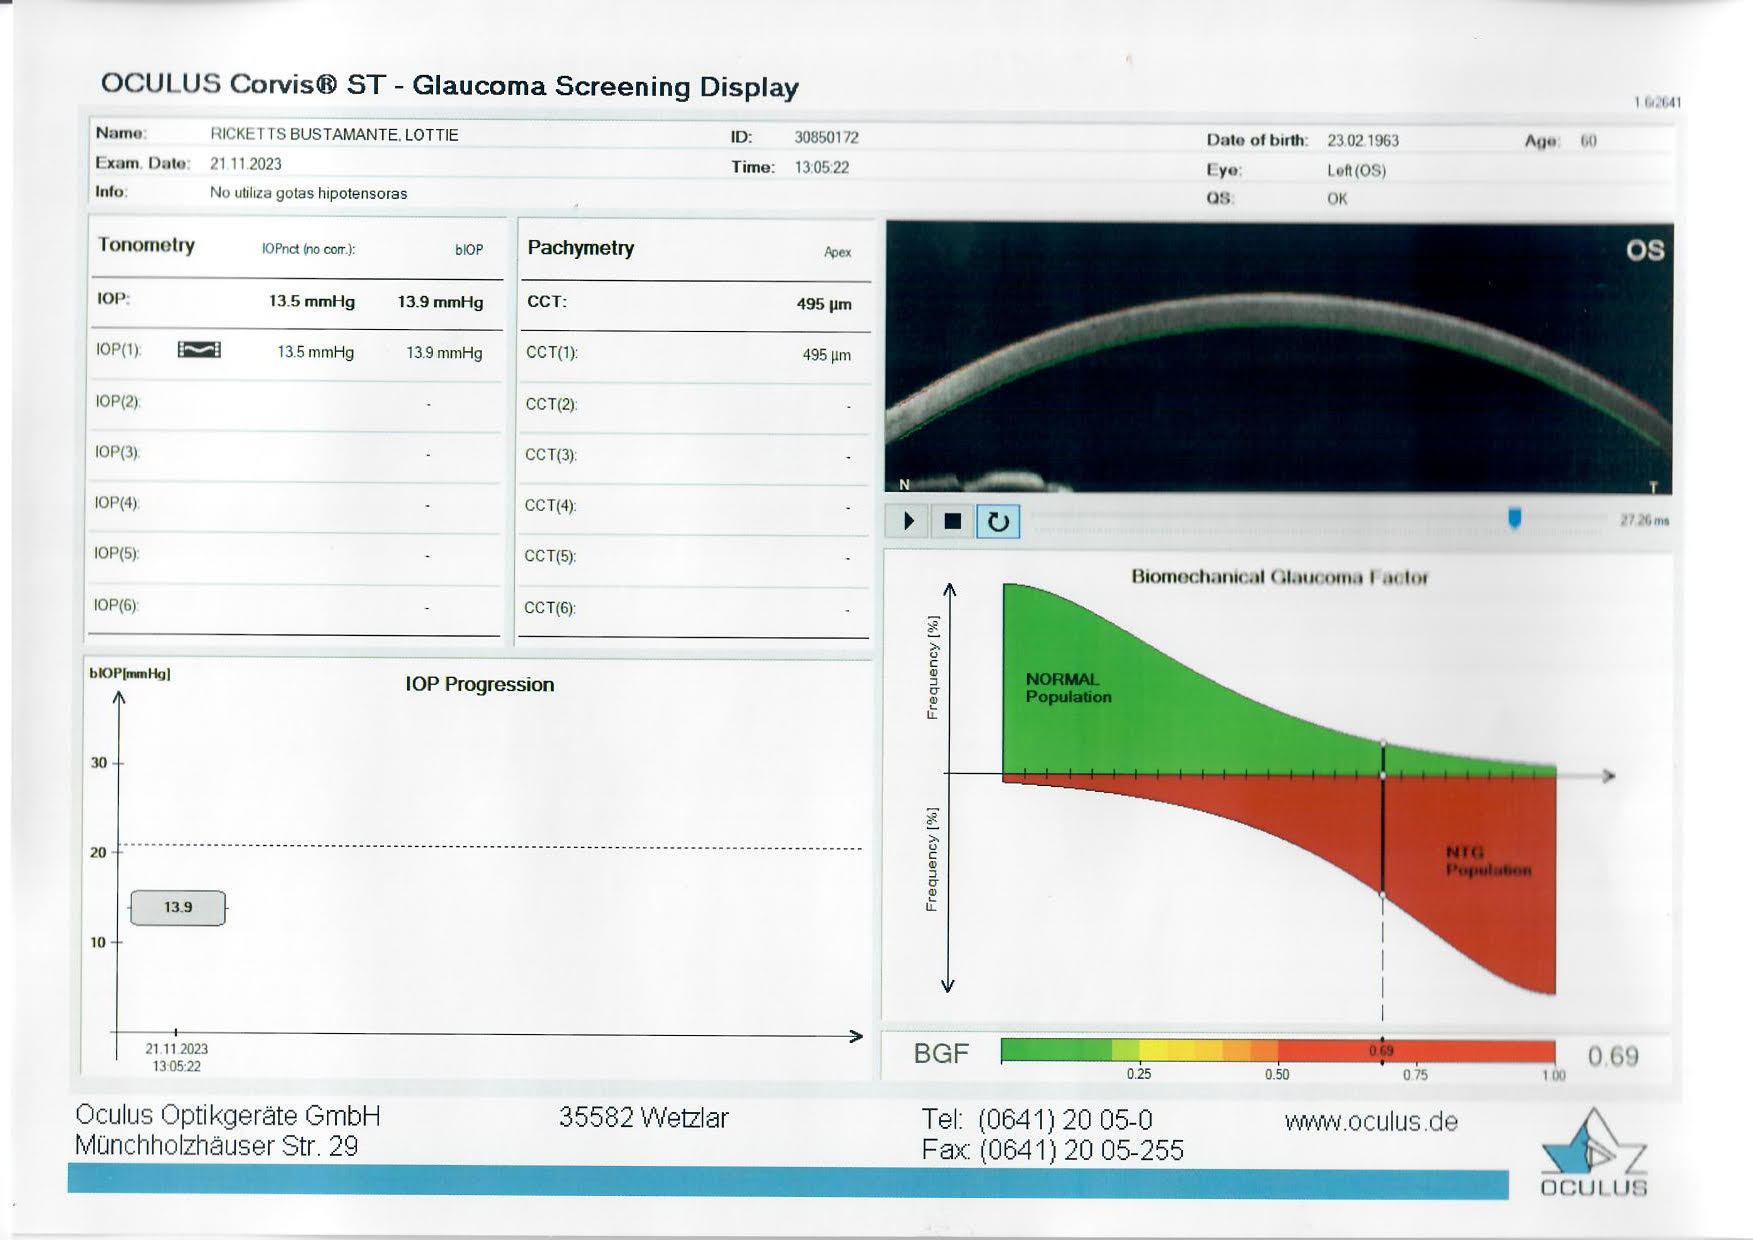Select the IOP(1) measurement row
The width and height of the screenshot is (1753, 1240).
pos(295,352)
